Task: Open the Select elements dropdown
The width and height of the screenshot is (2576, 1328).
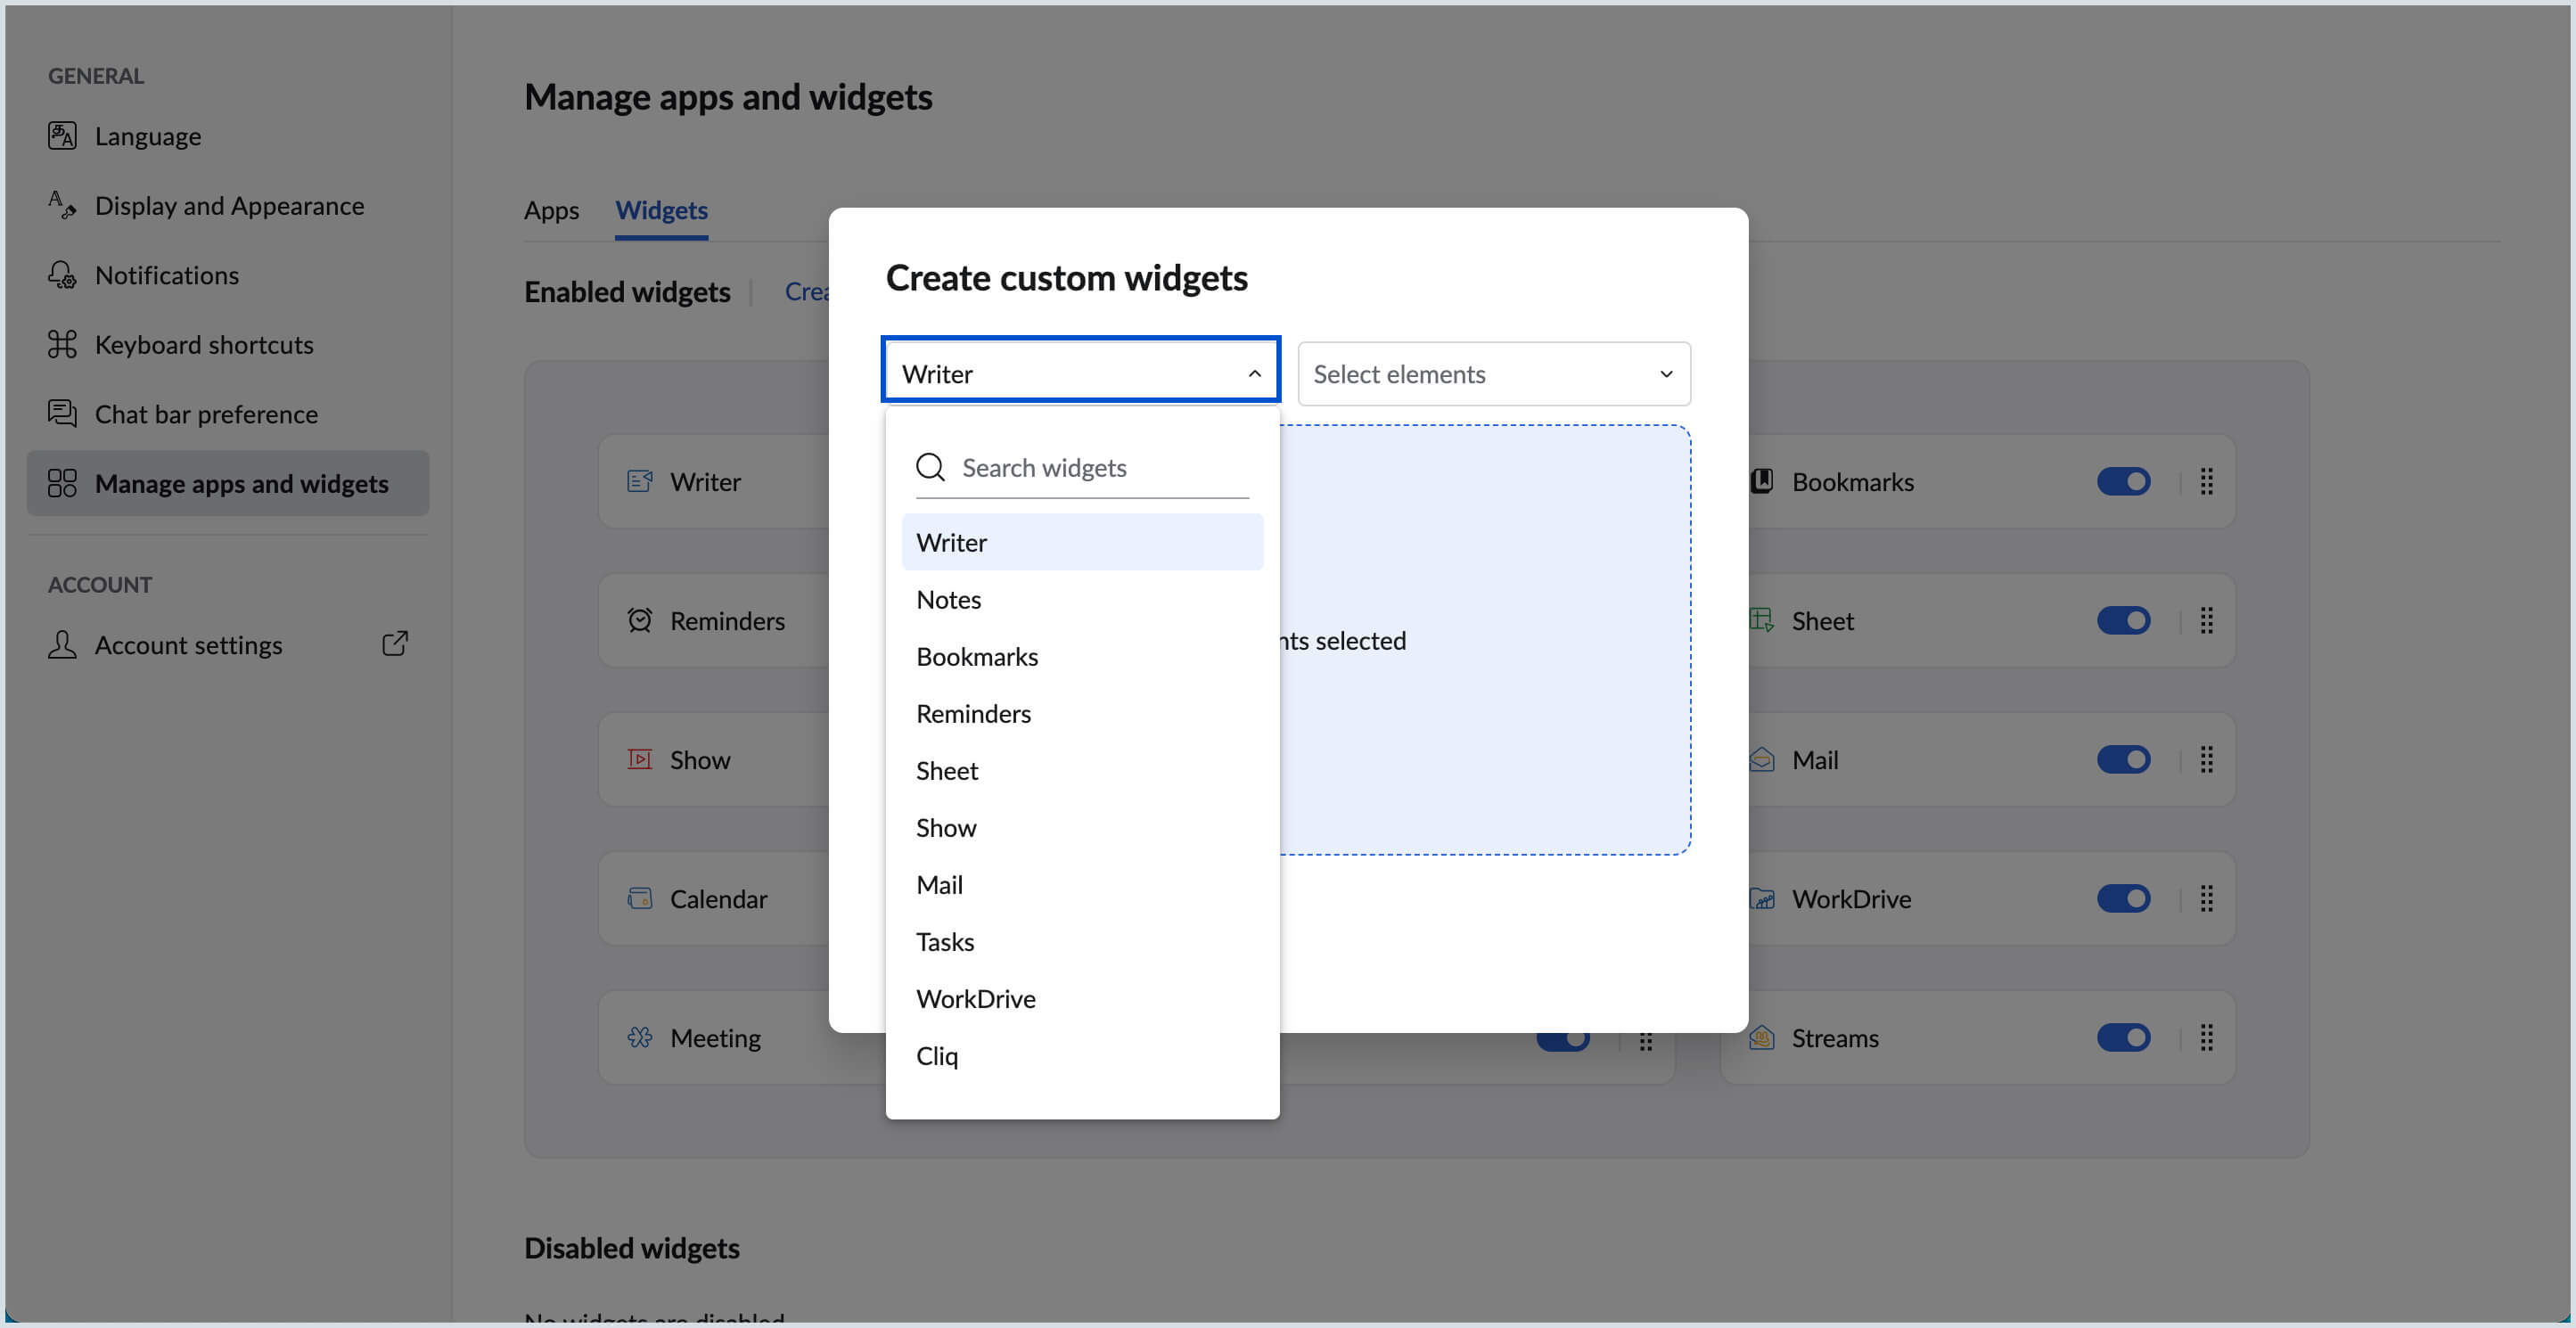Action: (x=1492, y=373)
